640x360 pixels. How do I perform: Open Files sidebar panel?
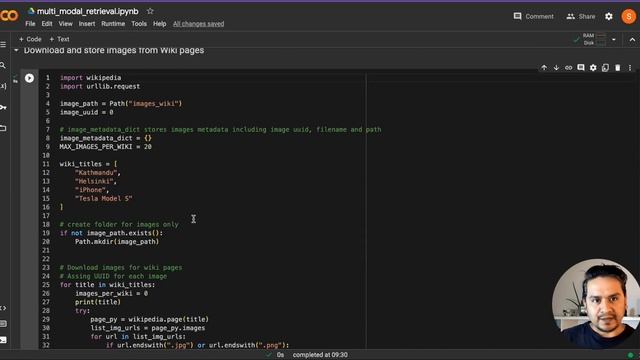point(3,128)
